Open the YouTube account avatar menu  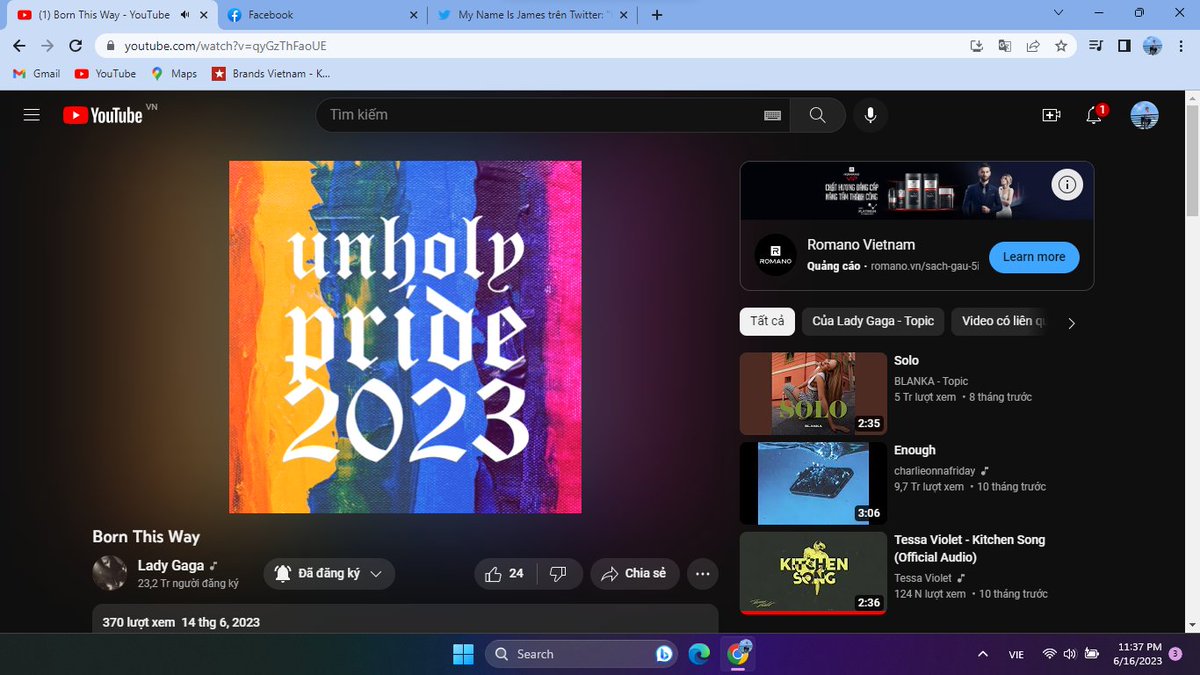(1144, 115)
